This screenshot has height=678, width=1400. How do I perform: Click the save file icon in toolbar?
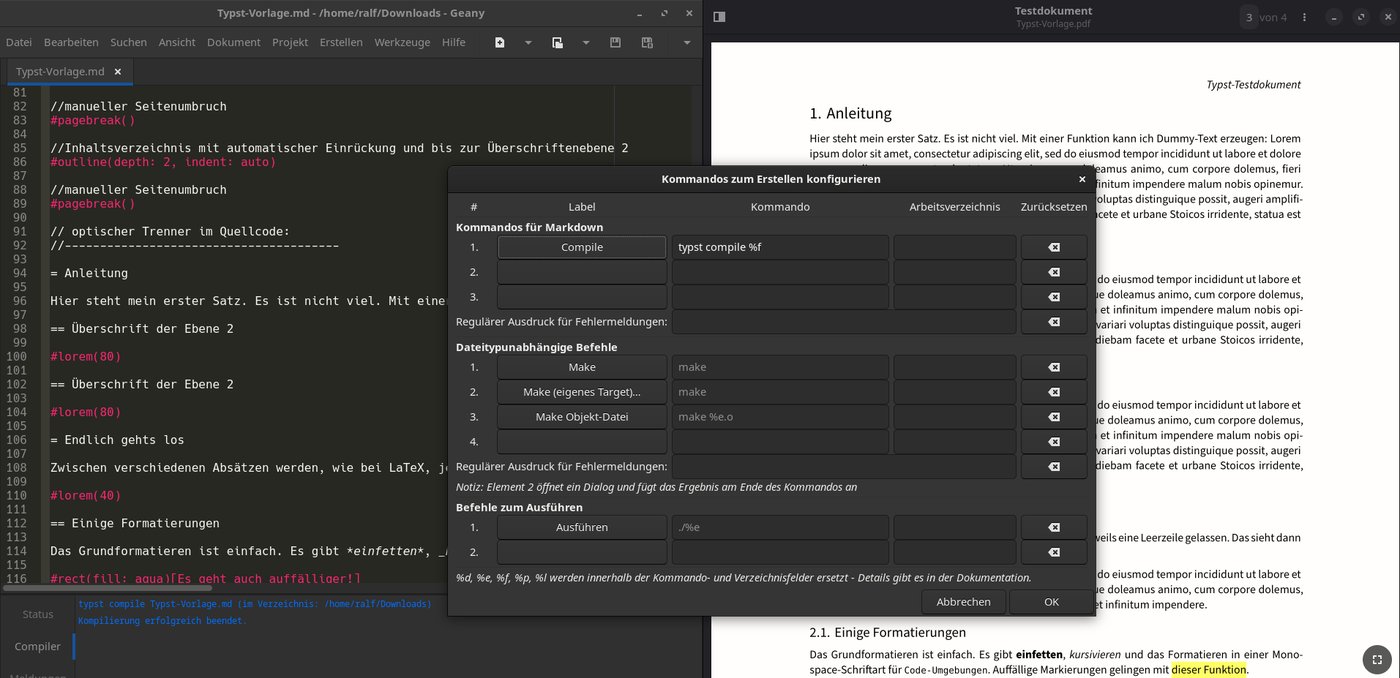[x=615, y=43]
